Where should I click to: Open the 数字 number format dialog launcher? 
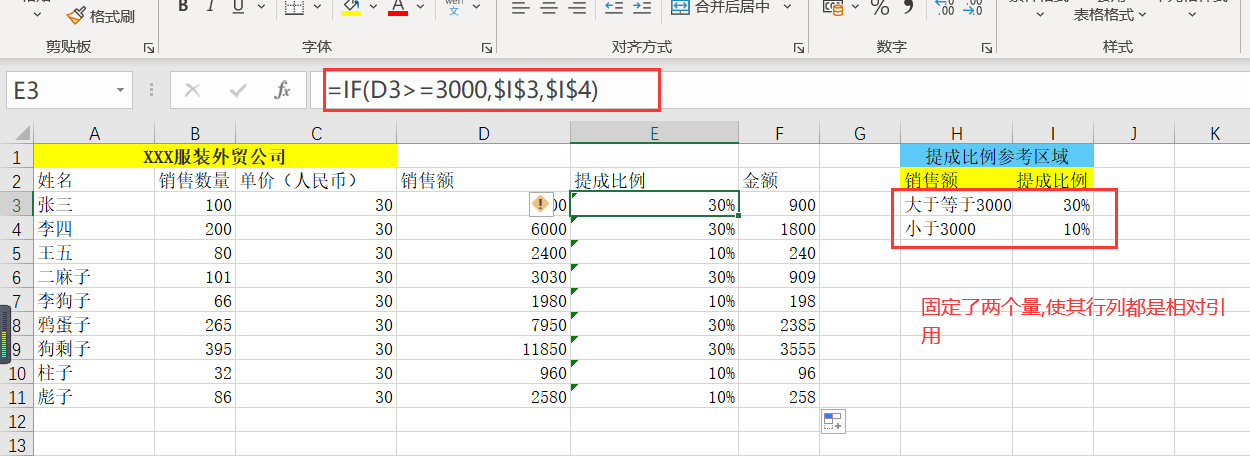[x=987, y=47]
